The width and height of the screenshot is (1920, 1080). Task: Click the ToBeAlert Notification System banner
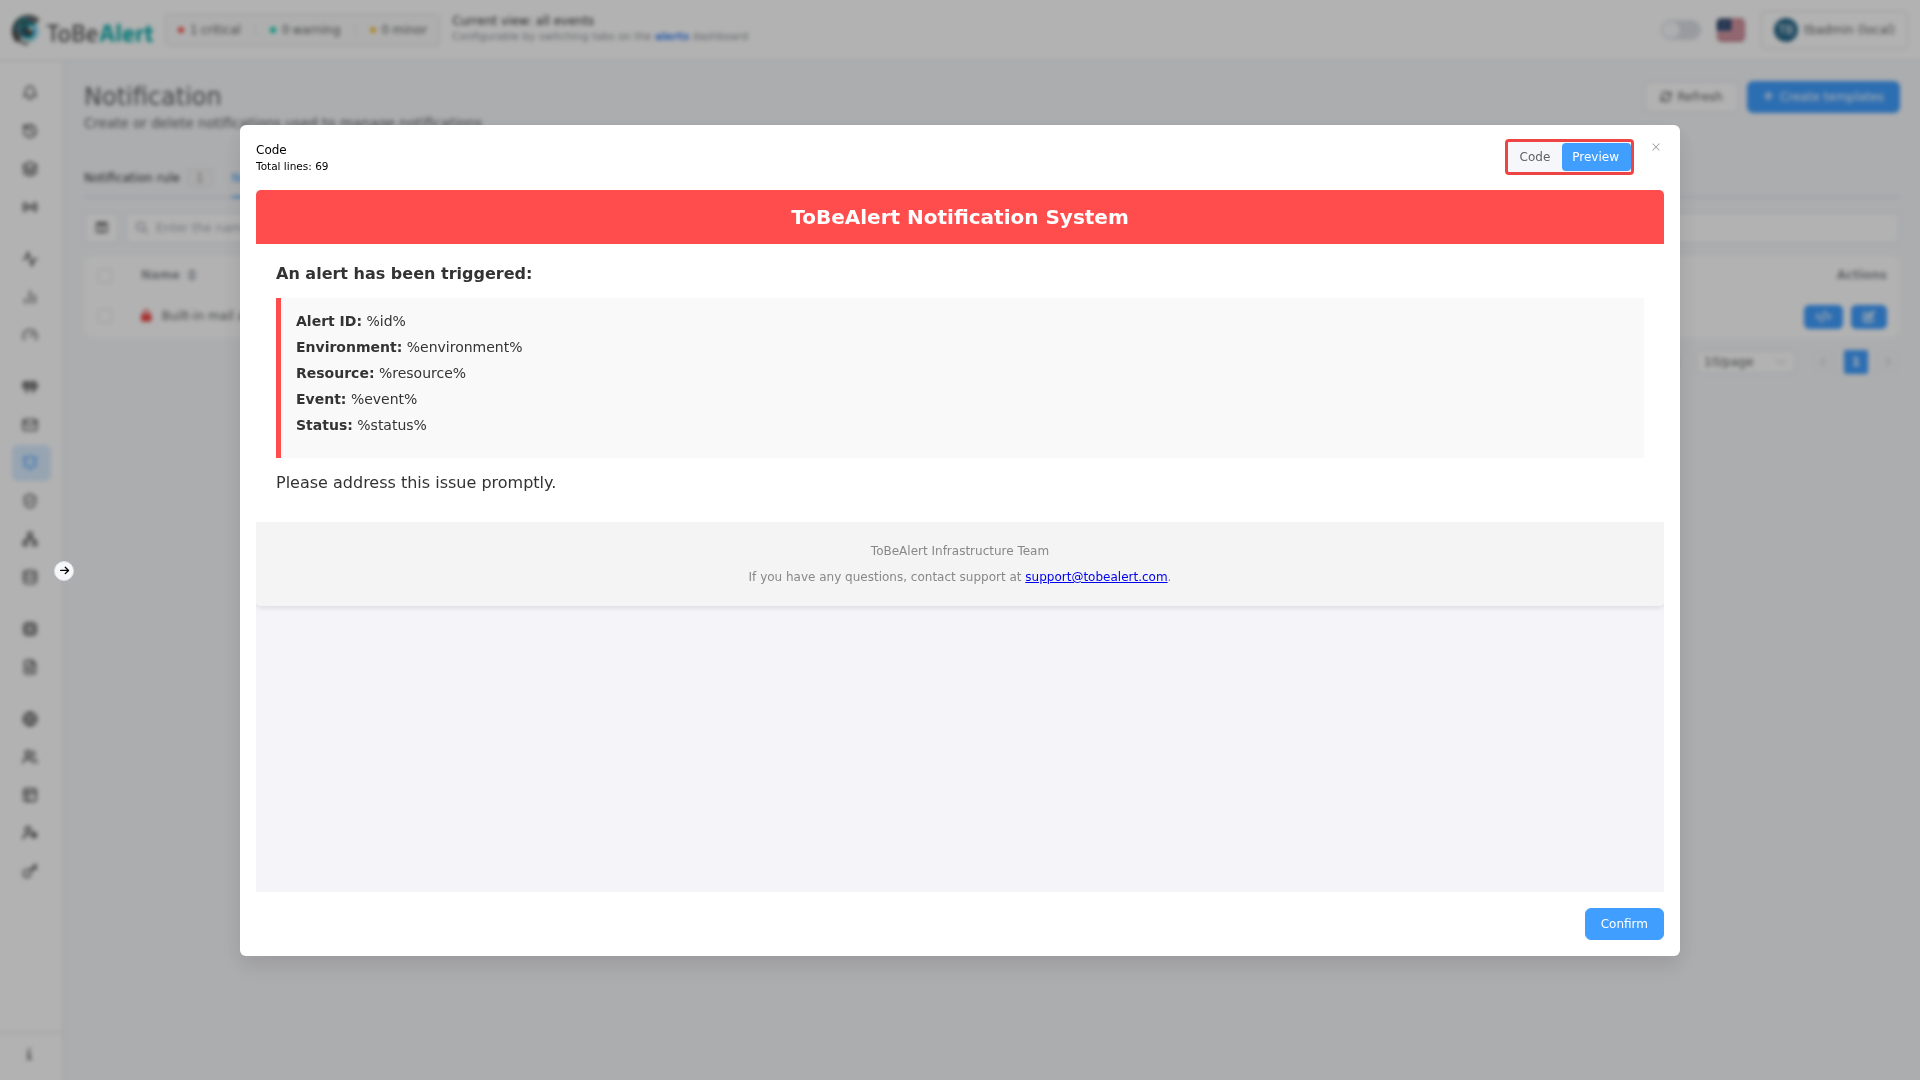(x=960, y=217)
